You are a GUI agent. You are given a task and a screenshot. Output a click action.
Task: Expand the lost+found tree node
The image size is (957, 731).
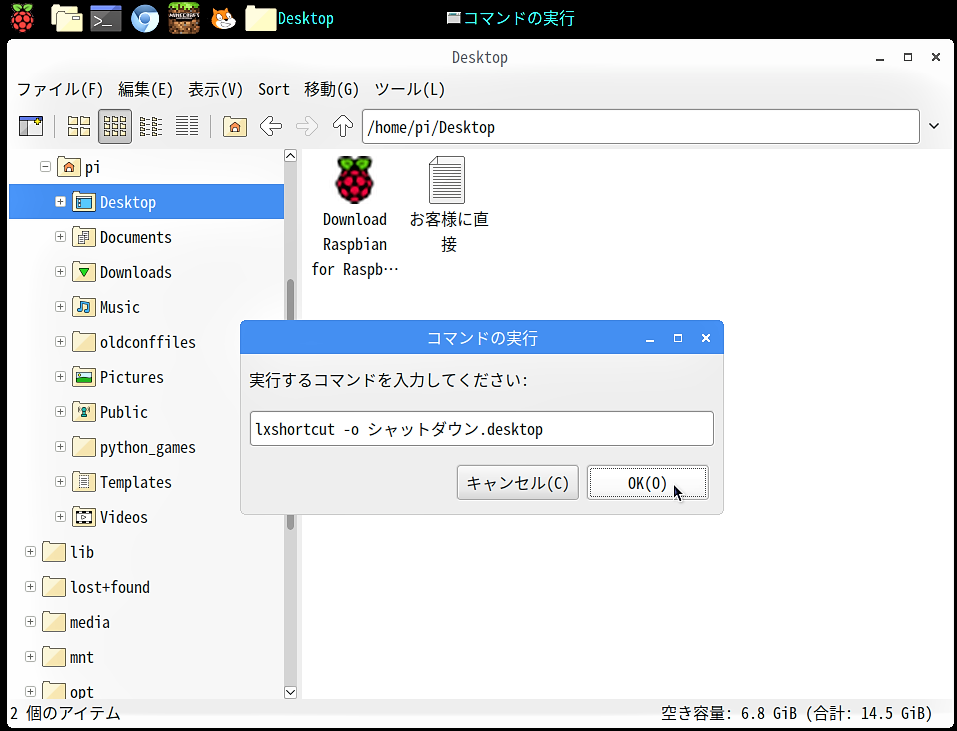click(31, 586)
